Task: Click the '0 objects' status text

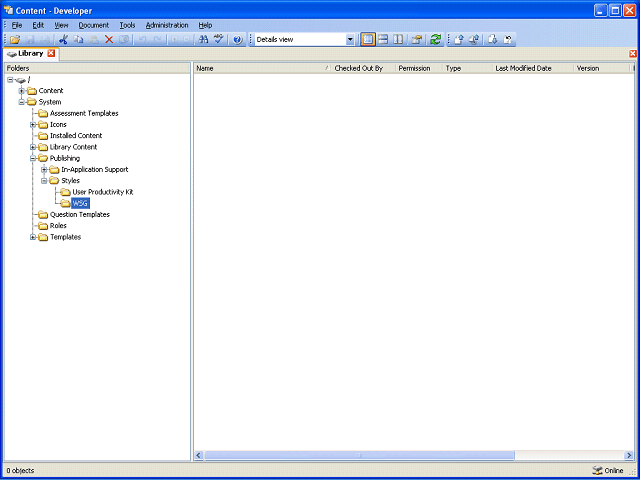Action: (x=20, y=470)
